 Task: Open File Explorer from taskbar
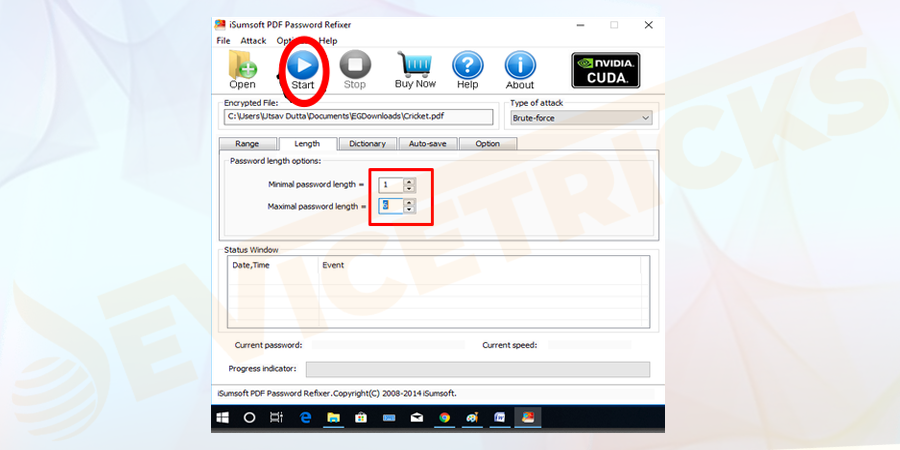333,418
